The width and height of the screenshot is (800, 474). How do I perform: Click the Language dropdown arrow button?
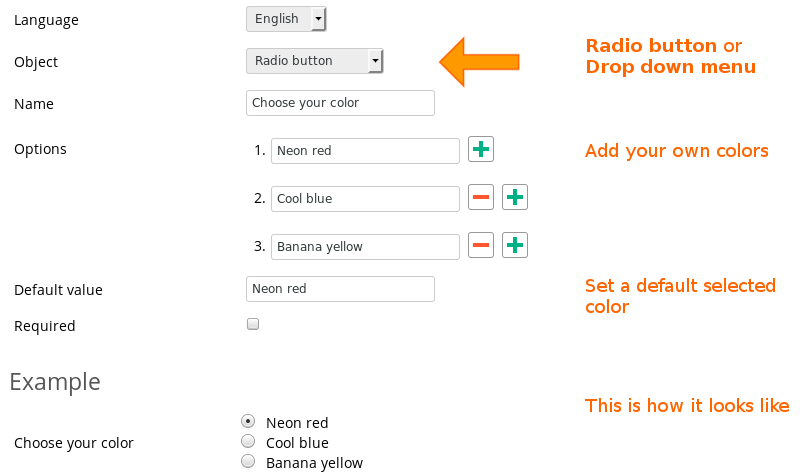point(318,19)
